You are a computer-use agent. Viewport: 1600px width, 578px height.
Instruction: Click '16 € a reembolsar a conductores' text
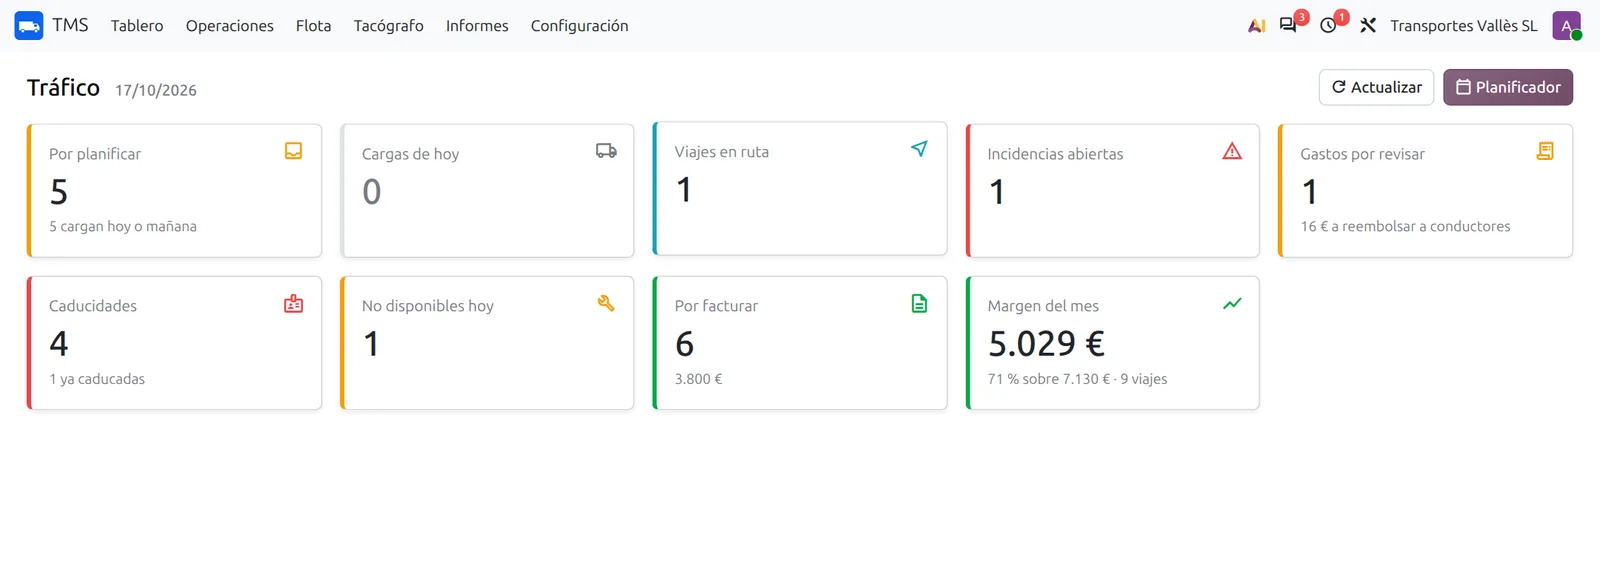pos(1405,226)
